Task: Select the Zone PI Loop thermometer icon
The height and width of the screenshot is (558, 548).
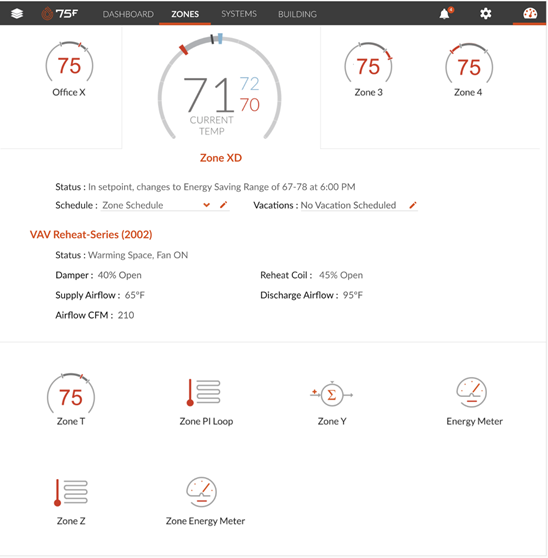Action: [x=204, y=392]
